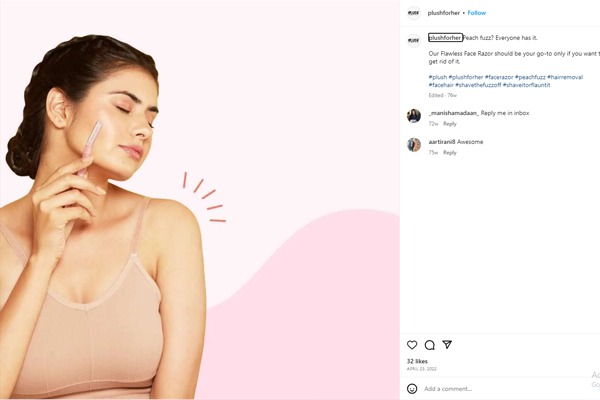Reply to _manishamadaan_ comment
Screen dimensions: 600x400
click(x=450, y=124)
